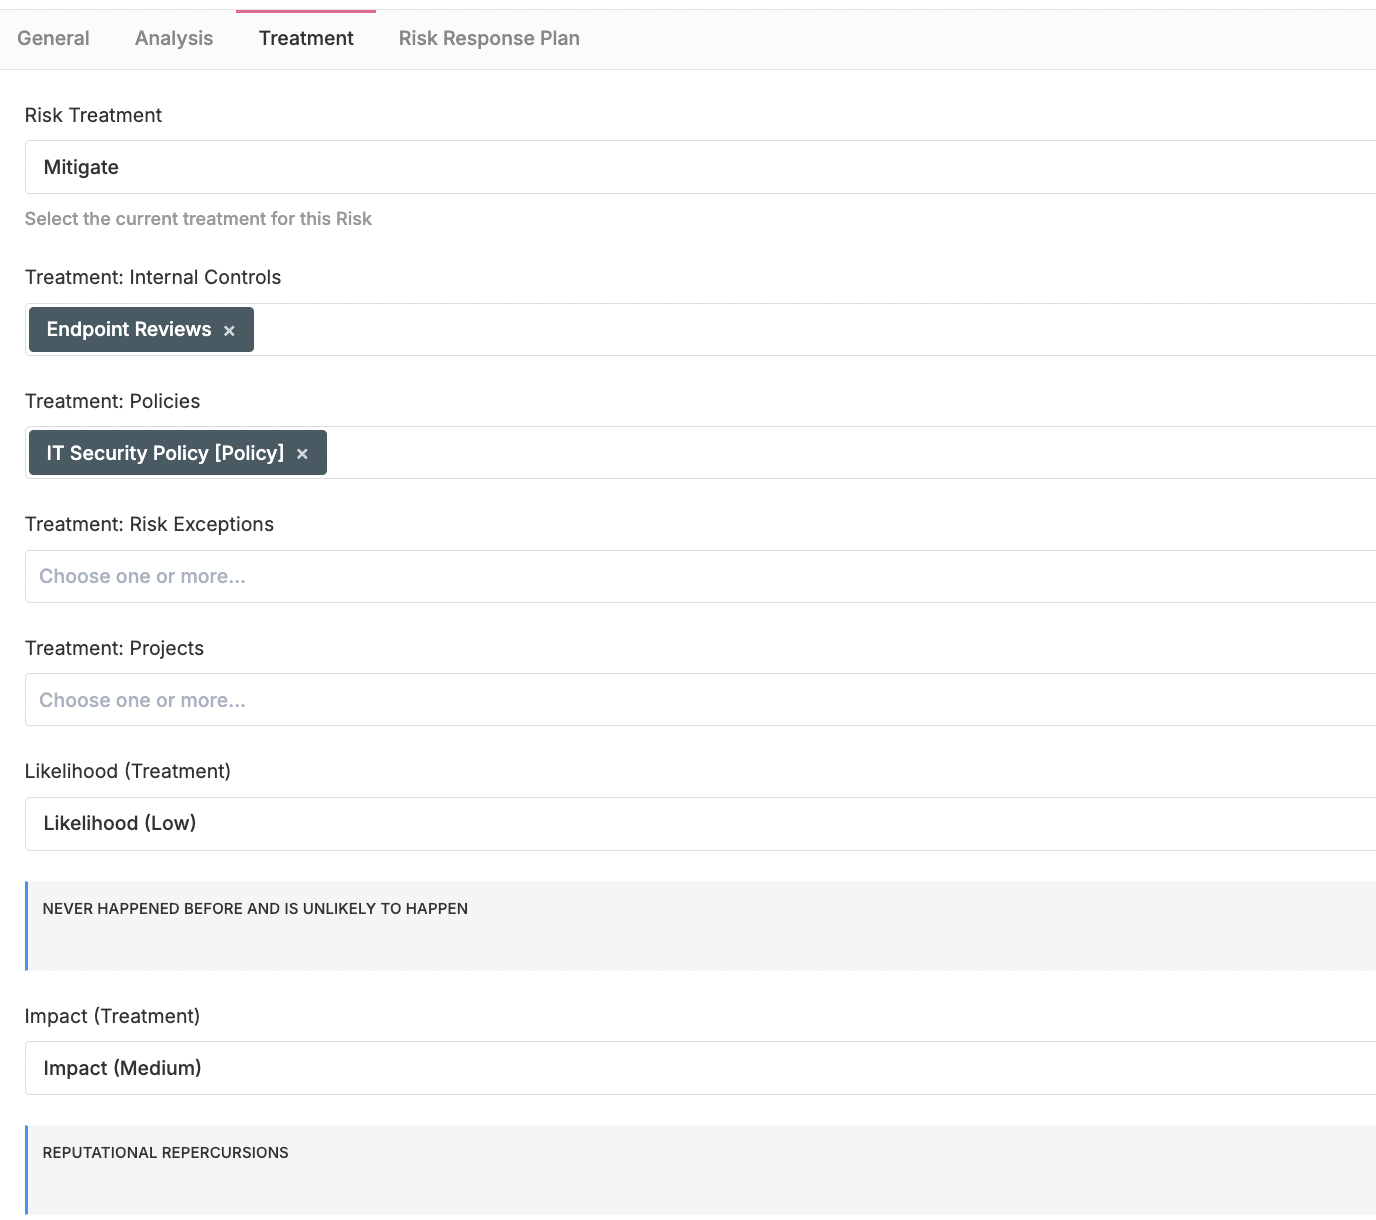Open the Impact (Medium) dropdown

[x=700, y=1068]
